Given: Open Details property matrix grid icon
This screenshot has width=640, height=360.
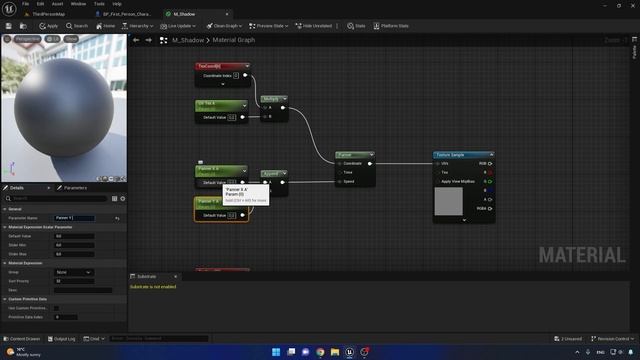Looking at the screenshot, I should (x=114, y=198).
